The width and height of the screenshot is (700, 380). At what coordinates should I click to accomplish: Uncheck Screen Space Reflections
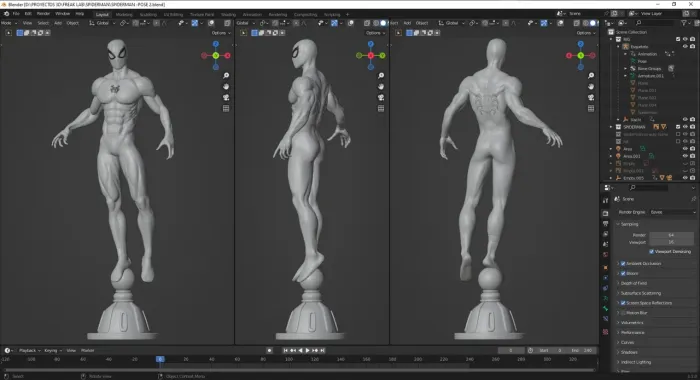[623, 303]
